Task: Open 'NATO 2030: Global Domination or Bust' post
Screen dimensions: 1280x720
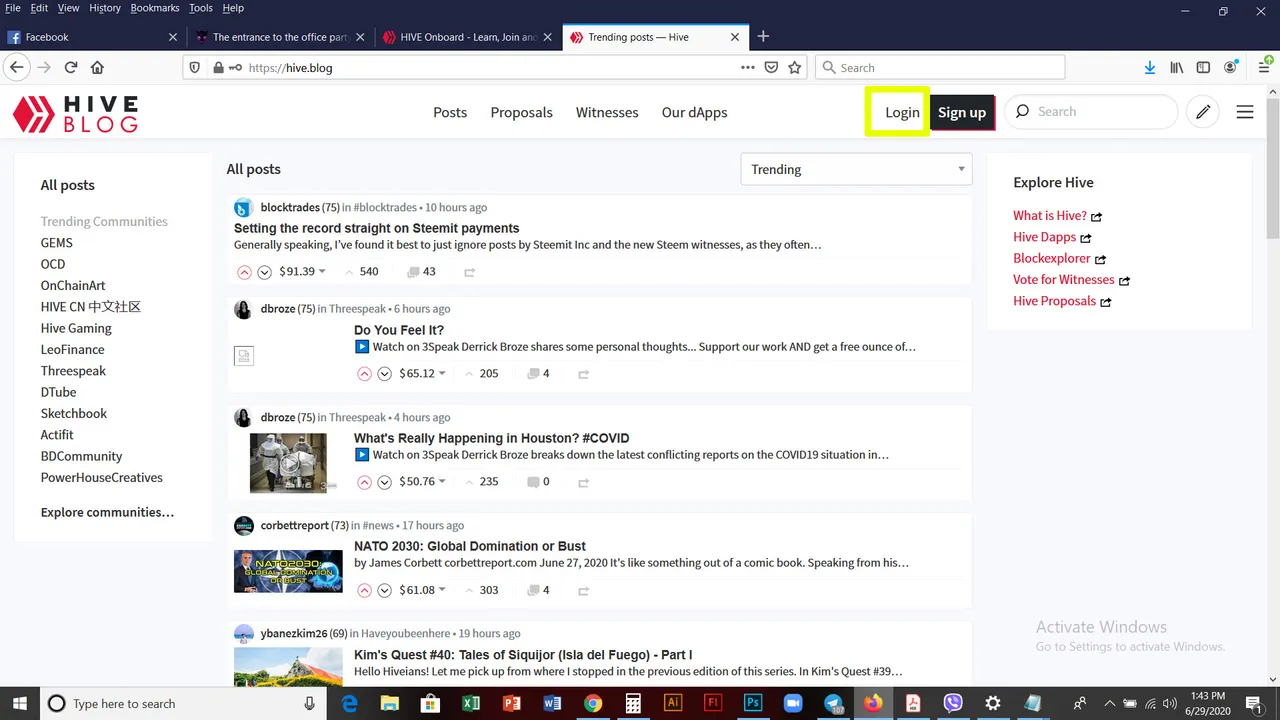Action: (470, 546)
